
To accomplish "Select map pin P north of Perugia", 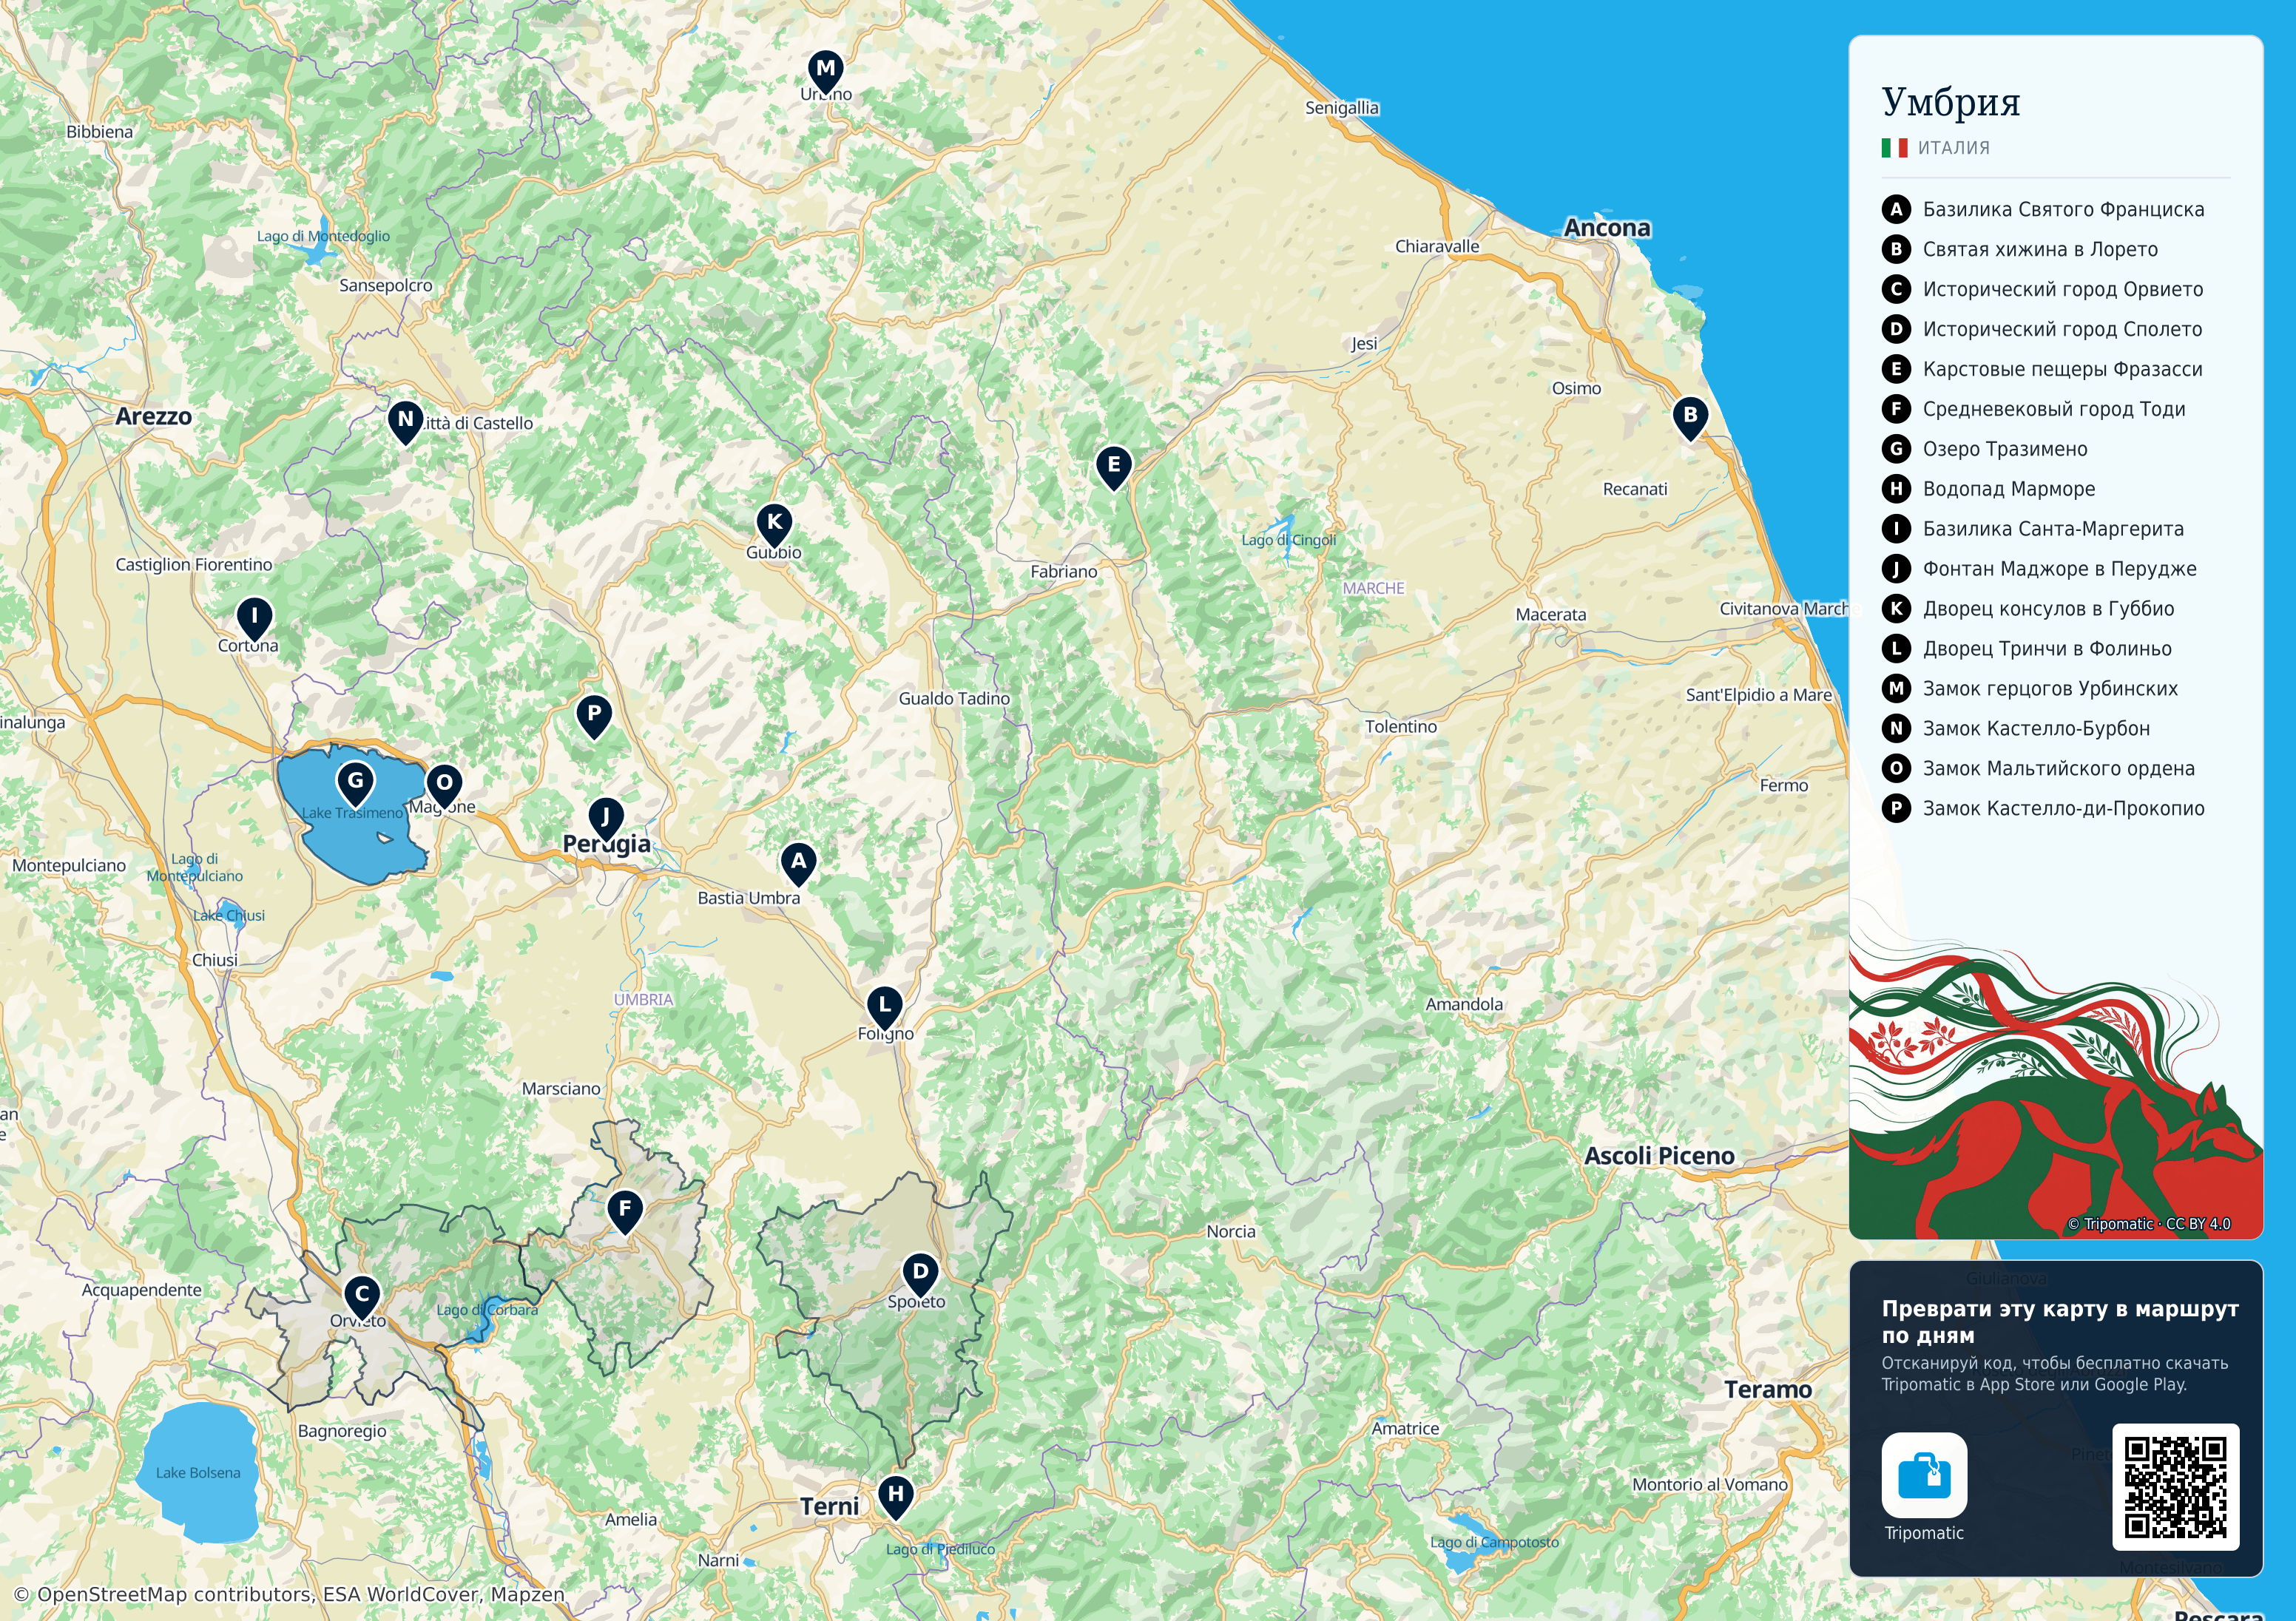I will click(594, 717).
